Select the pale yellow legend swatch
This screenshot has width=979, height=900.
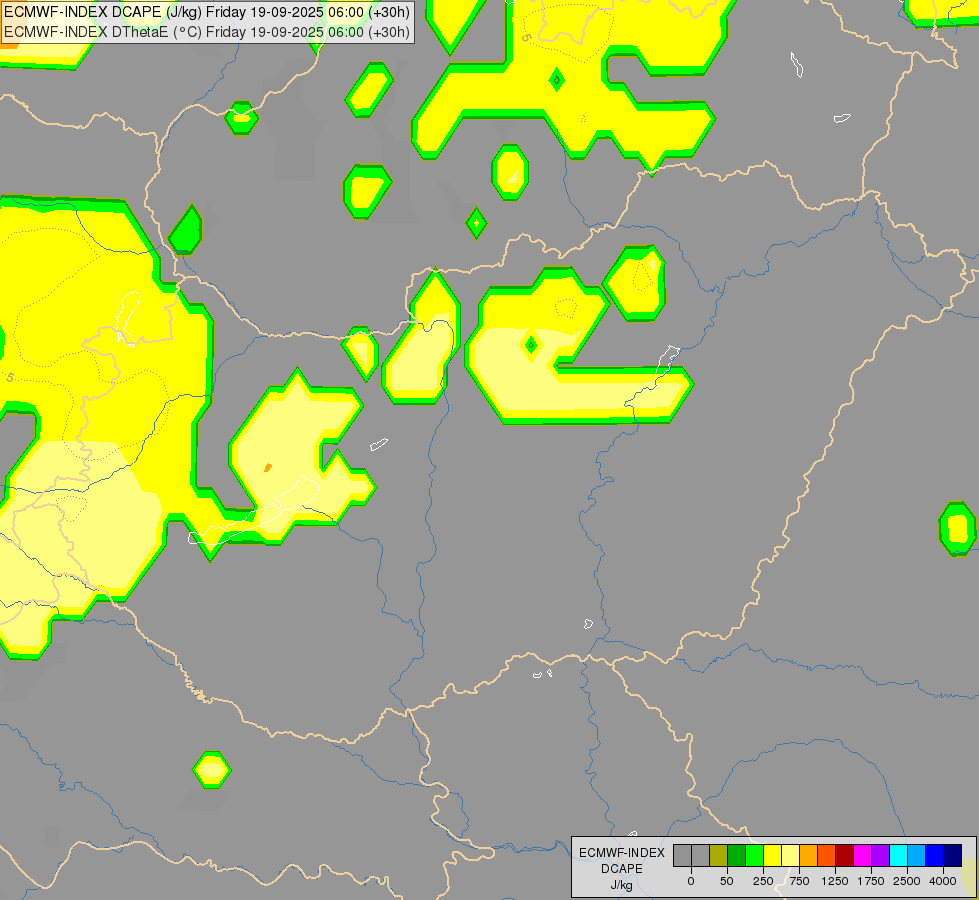click(790, 855)
